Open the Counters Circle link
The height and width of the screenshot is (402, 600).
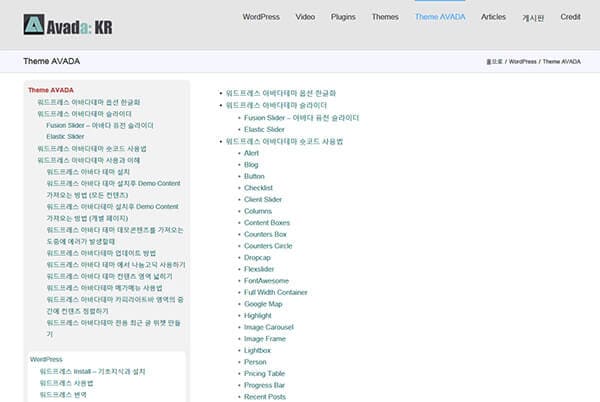click(268, 246)
